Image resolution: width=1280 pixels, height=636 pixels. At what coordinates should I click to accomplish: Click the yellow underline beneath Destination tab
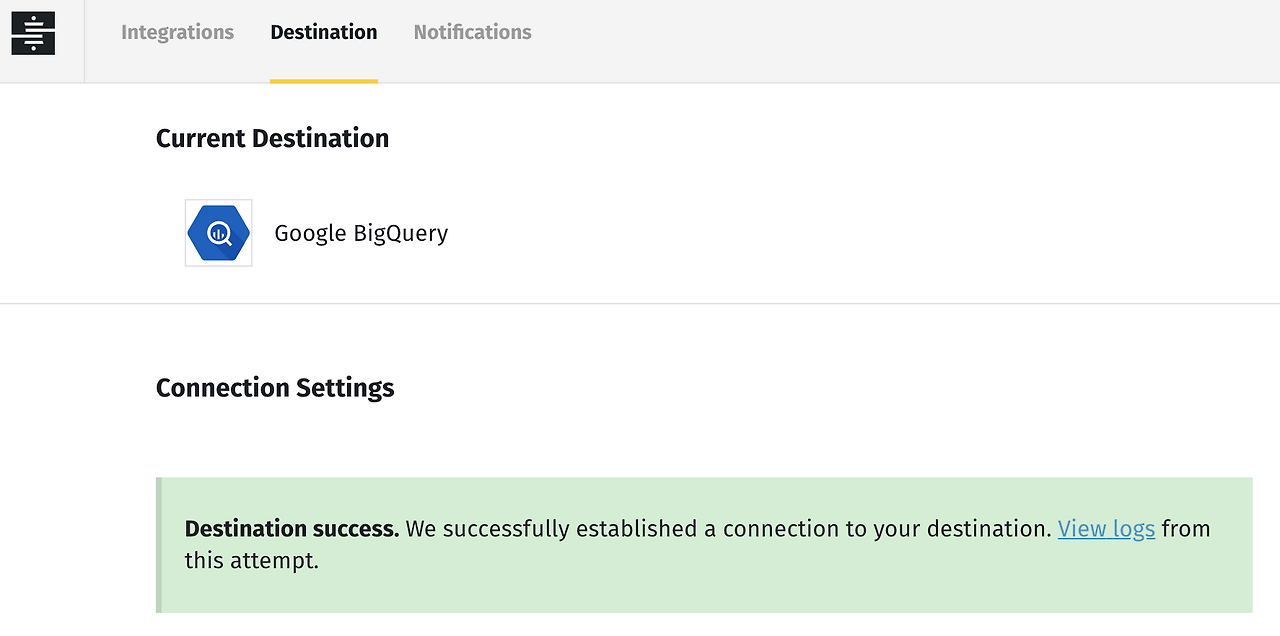[323, 81]
